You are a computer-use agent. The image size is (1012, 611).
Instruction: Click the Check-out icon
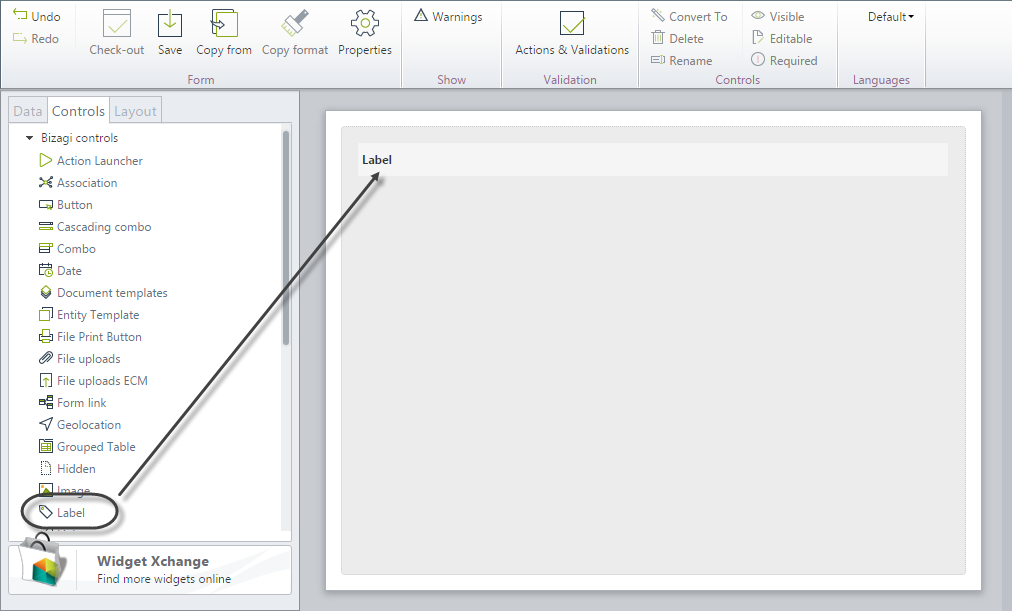(117, 24)
